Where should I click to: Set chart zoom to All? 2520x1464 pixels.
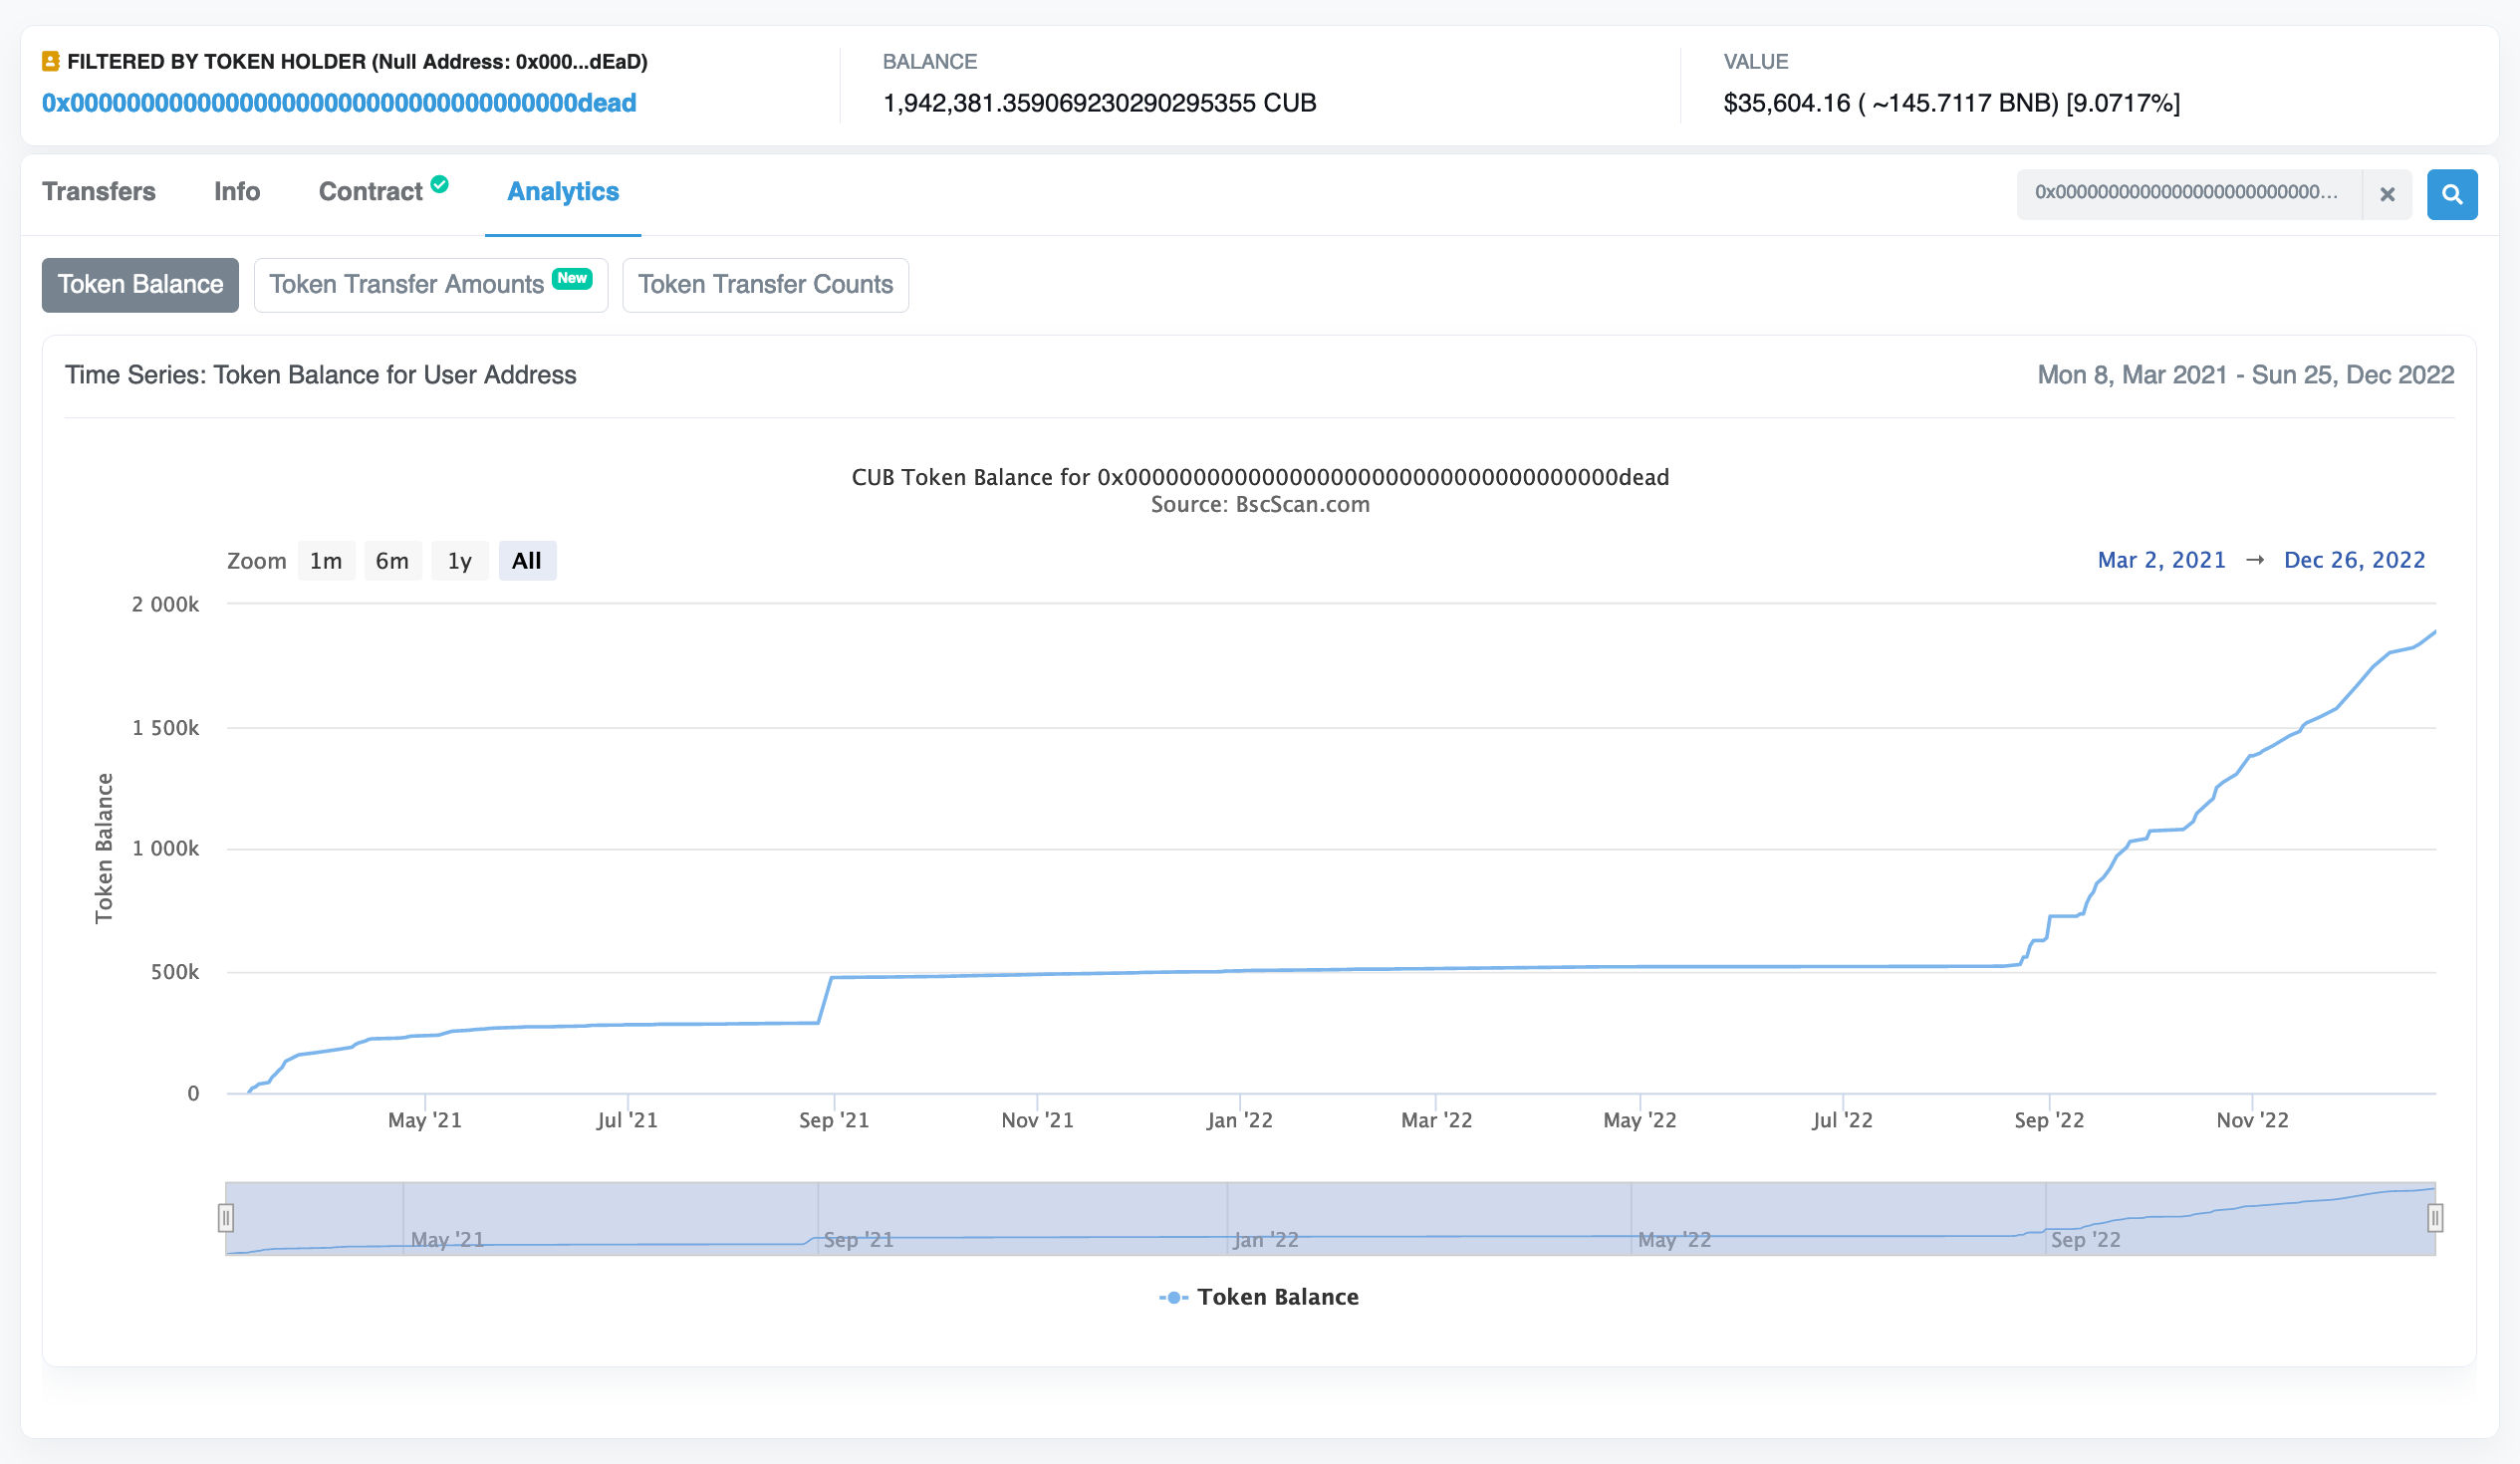(x=527, y=561)
